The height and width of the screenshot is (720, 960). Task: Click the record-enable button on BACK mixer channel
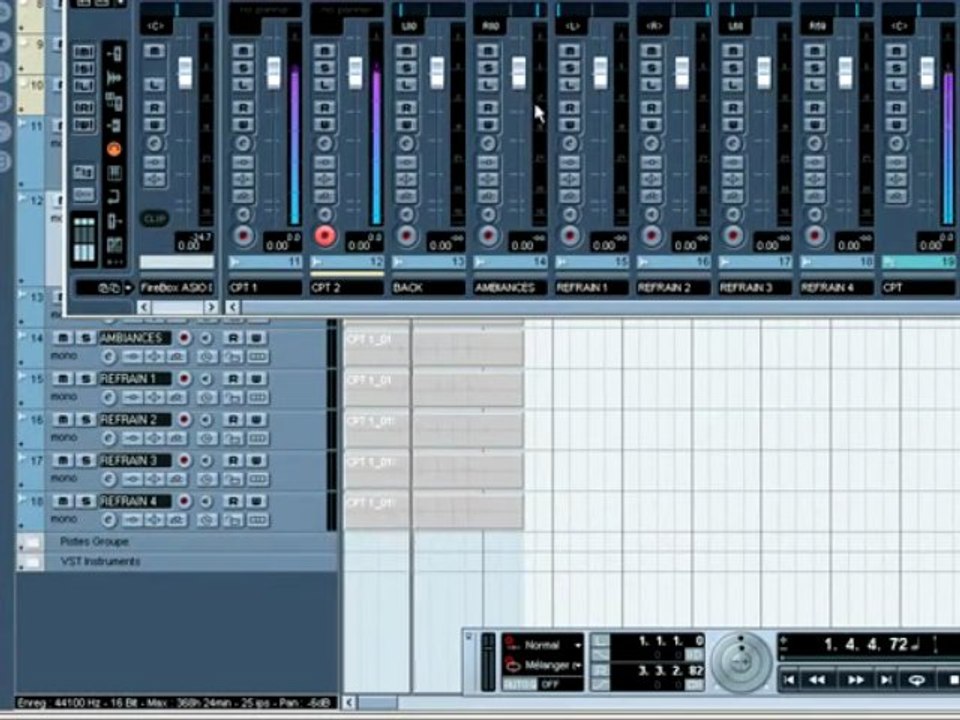[x=406, y=236]
